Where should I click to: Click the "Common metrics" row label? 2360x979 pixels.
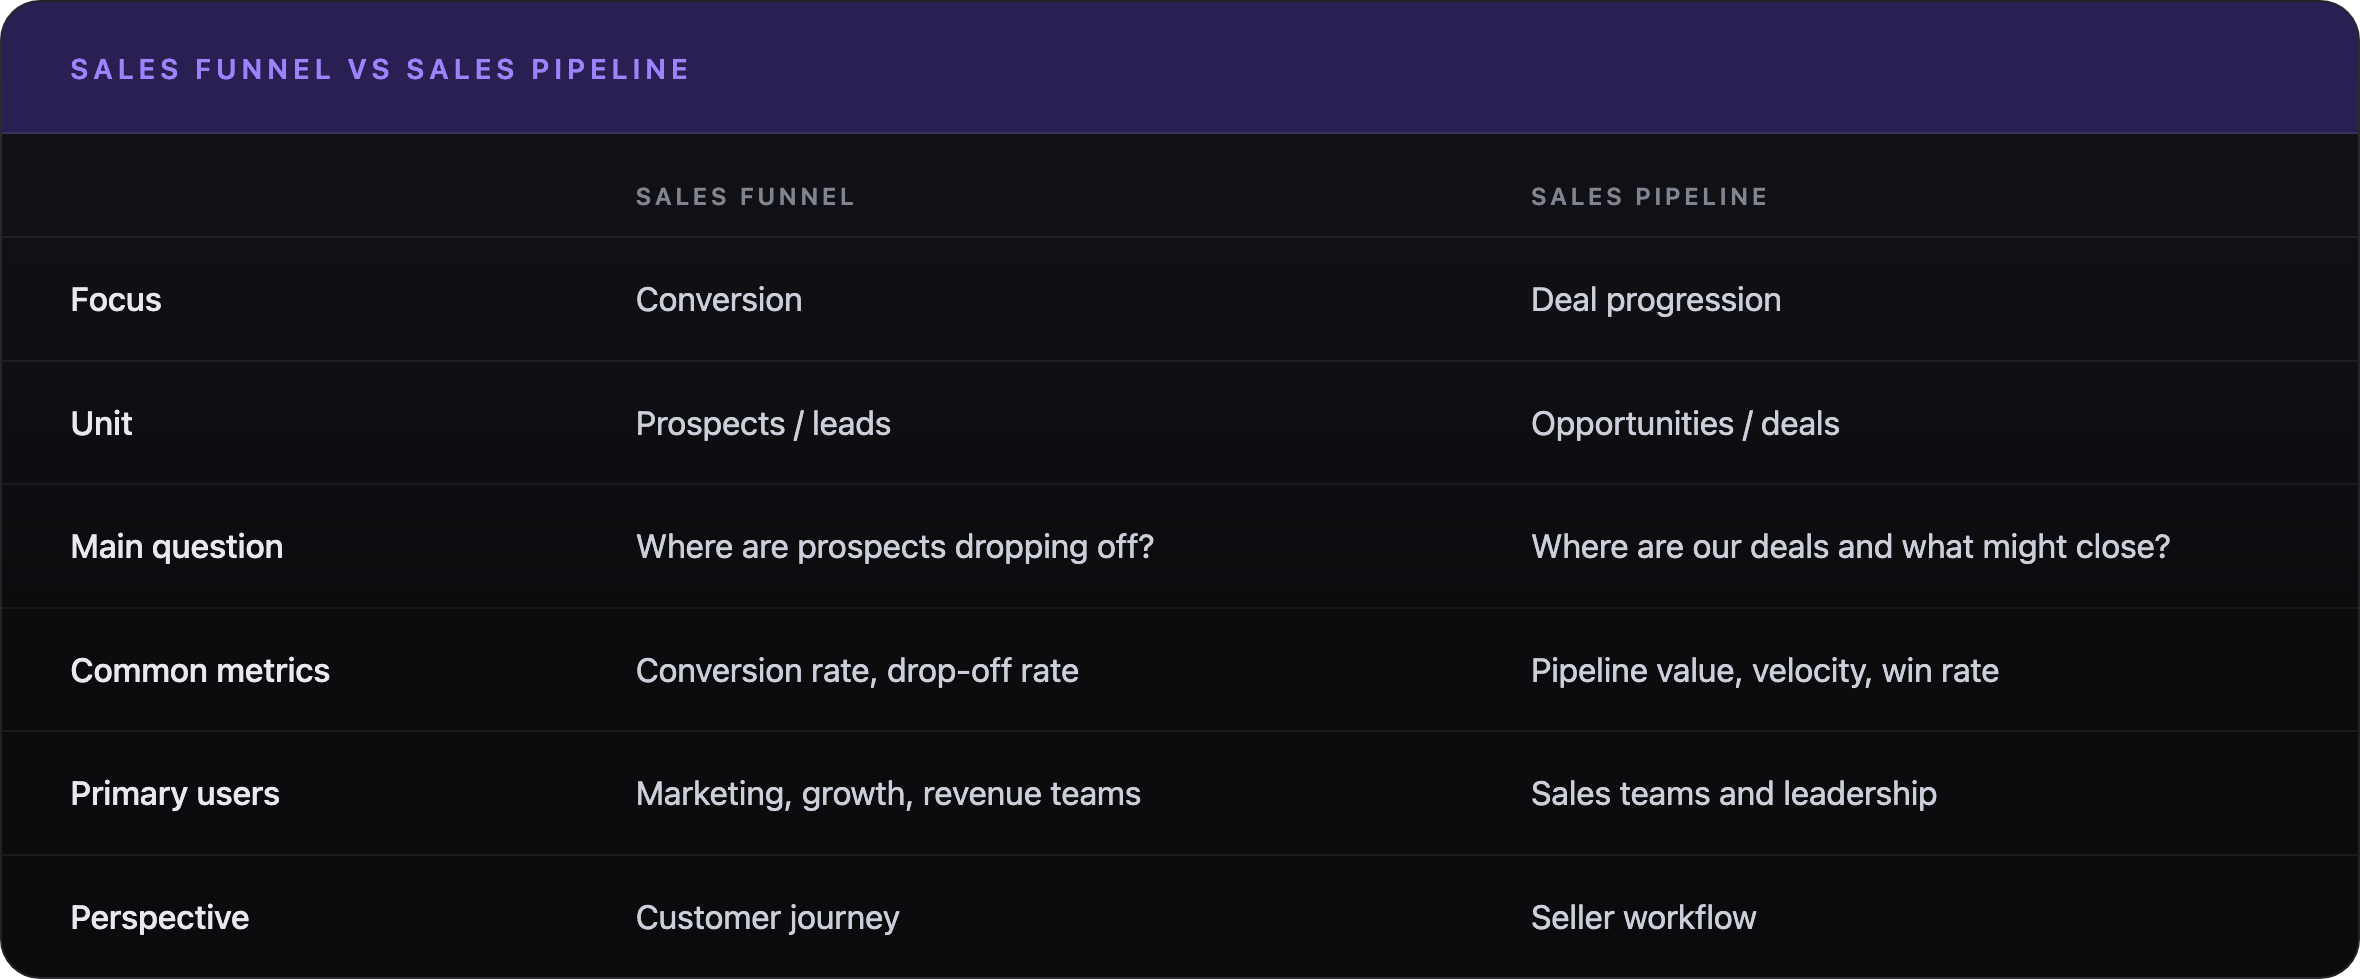[200, 670]
